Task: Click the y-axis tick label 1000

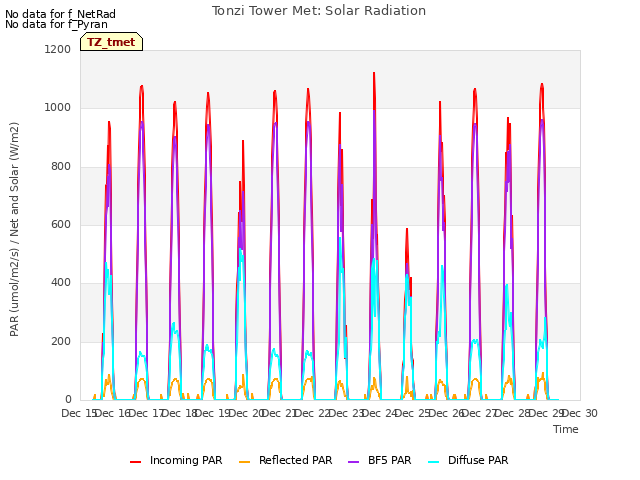Action: coord(58,108)
